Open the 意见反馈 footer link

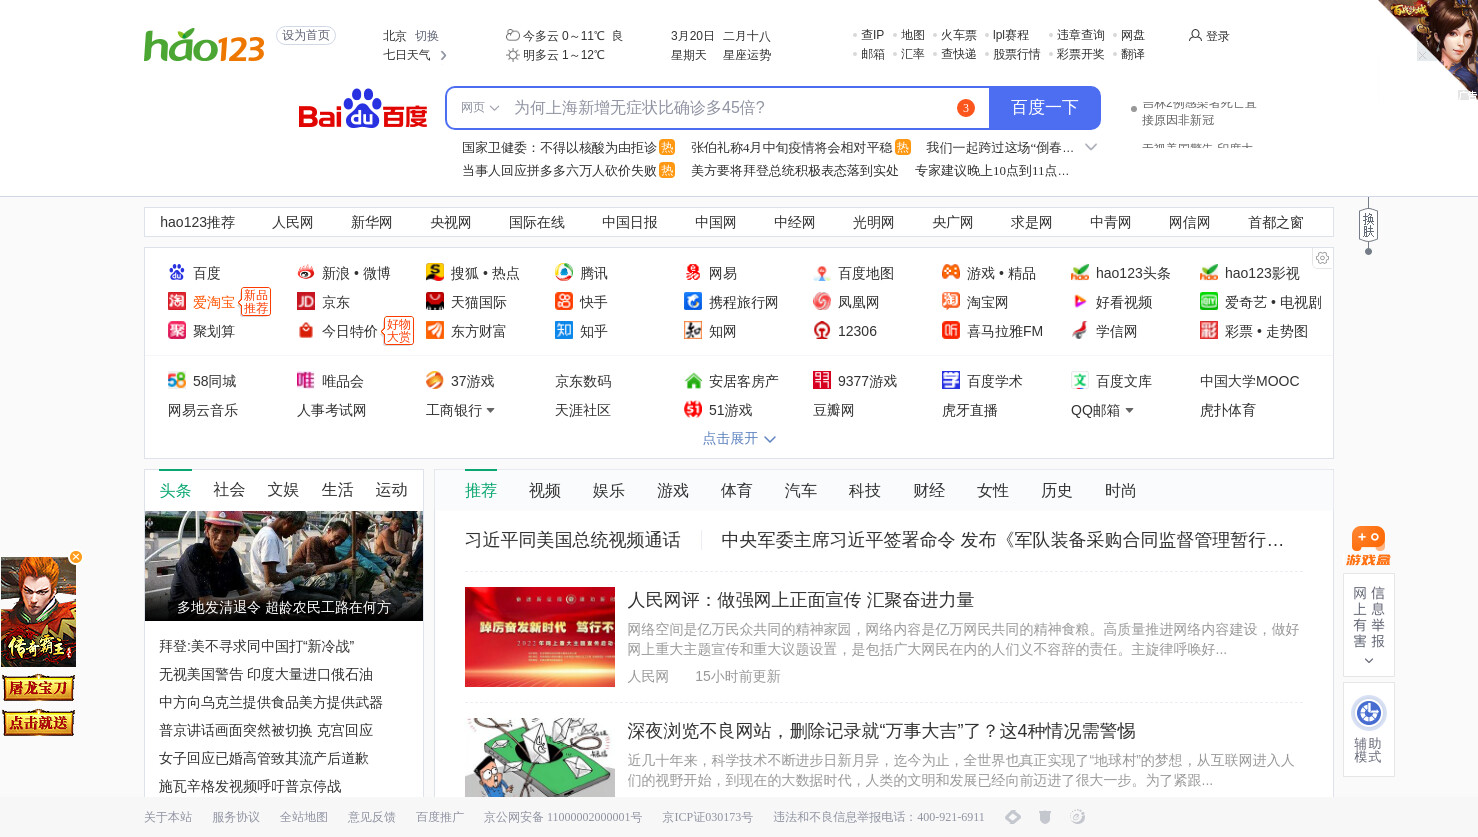pyautogui.click(x=372, y=817)
